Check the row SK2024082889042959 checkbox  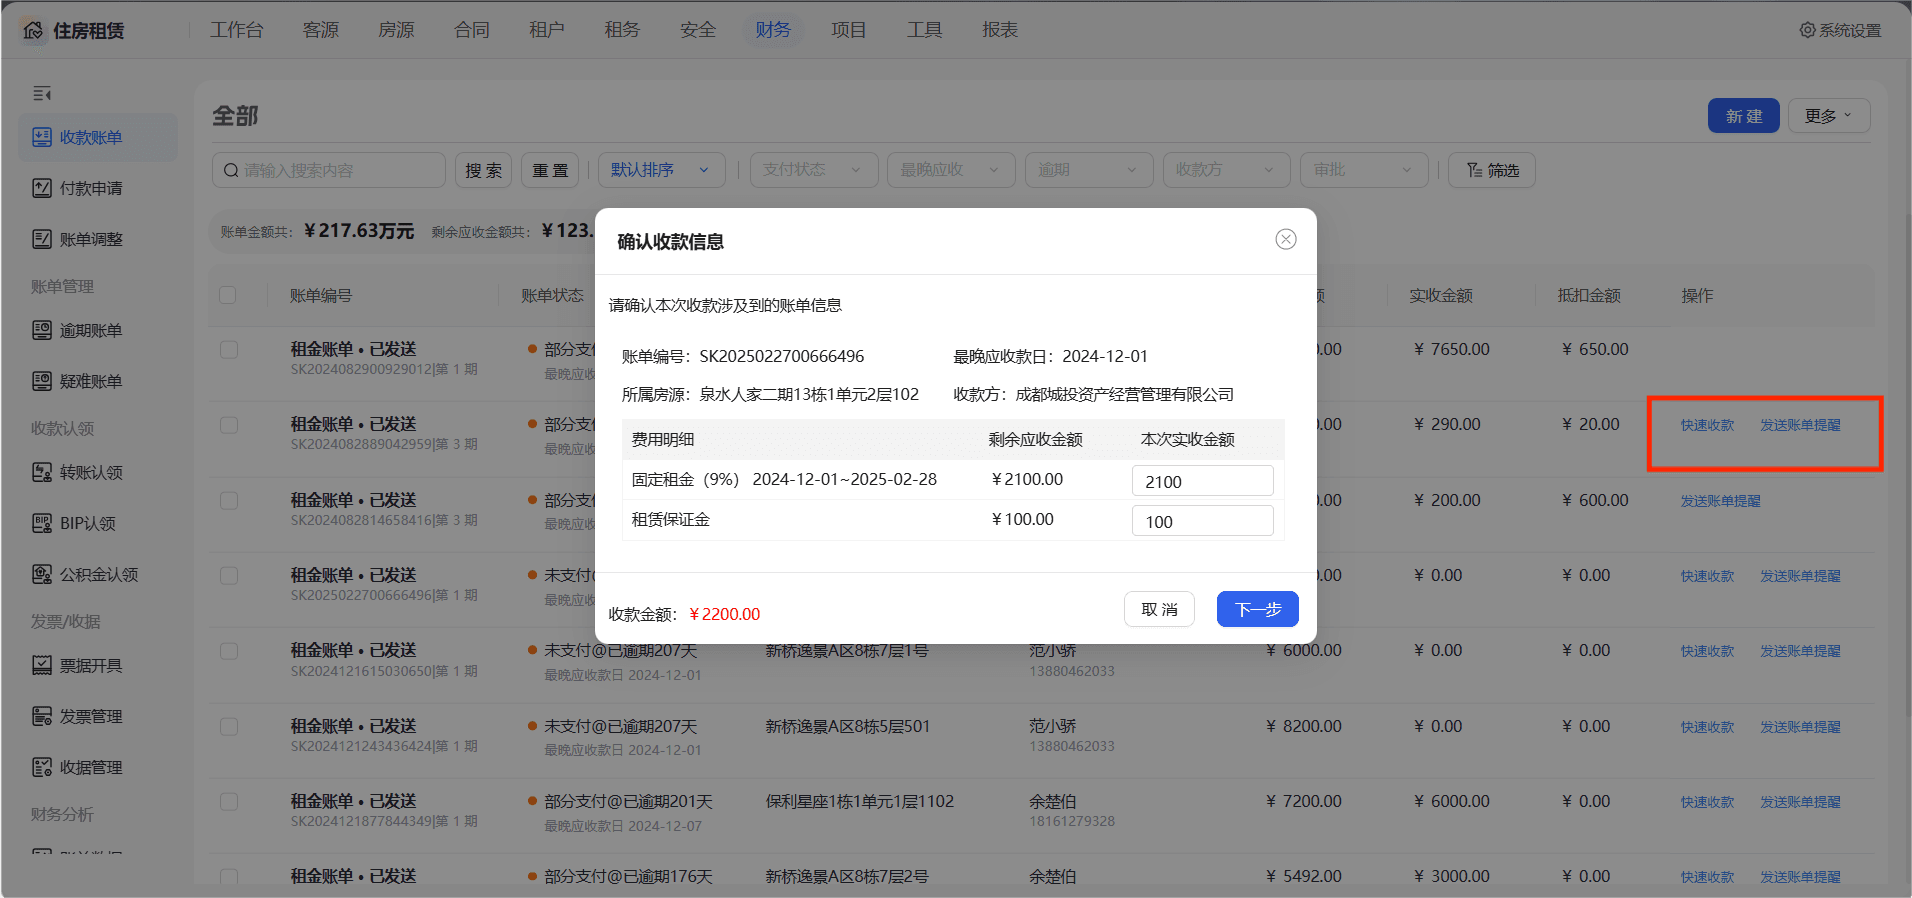229,425
